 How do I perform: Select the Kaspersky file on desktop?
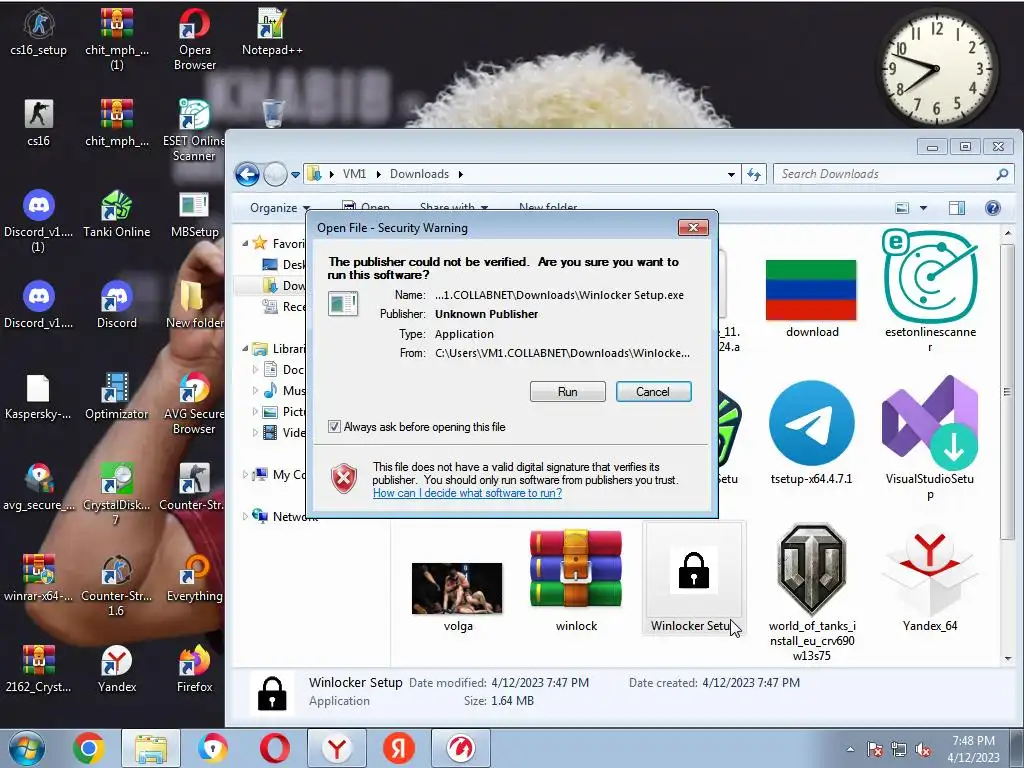tap(38, 396)
